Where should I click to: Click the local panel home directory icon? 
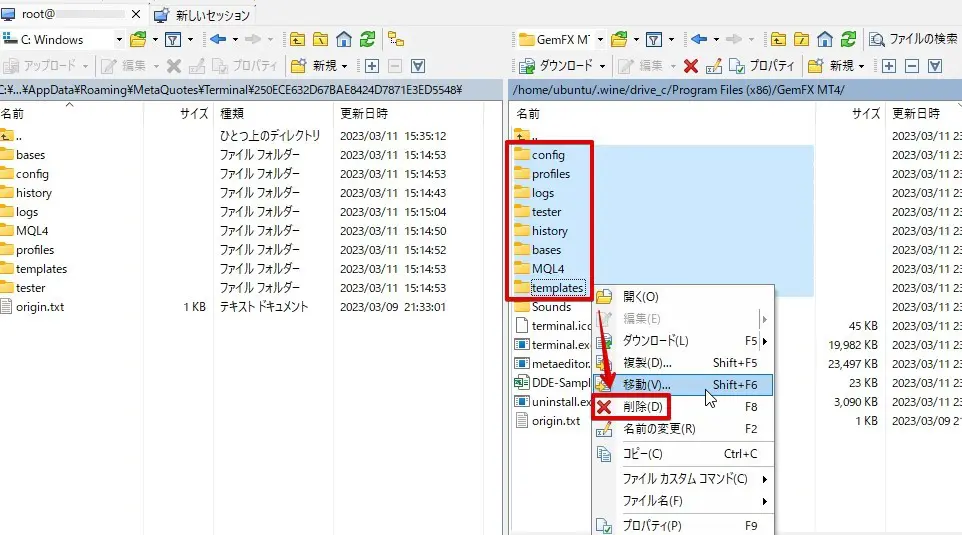344,40
